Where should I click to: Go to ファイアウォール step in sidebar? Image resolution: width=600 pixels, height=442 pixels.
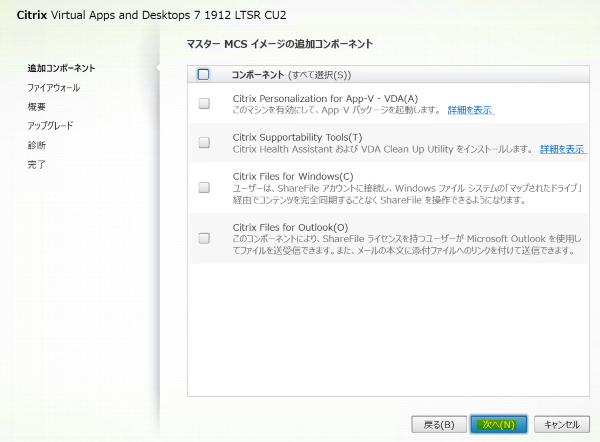point(54,88)
